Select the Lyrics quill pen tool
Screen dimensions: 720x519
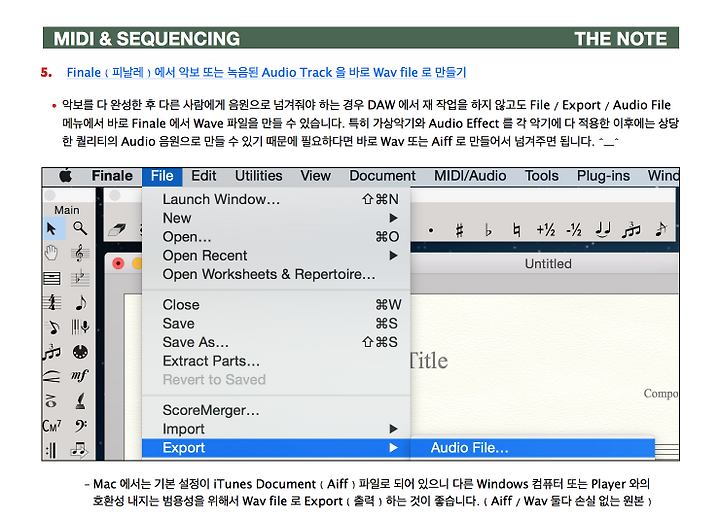80,401
